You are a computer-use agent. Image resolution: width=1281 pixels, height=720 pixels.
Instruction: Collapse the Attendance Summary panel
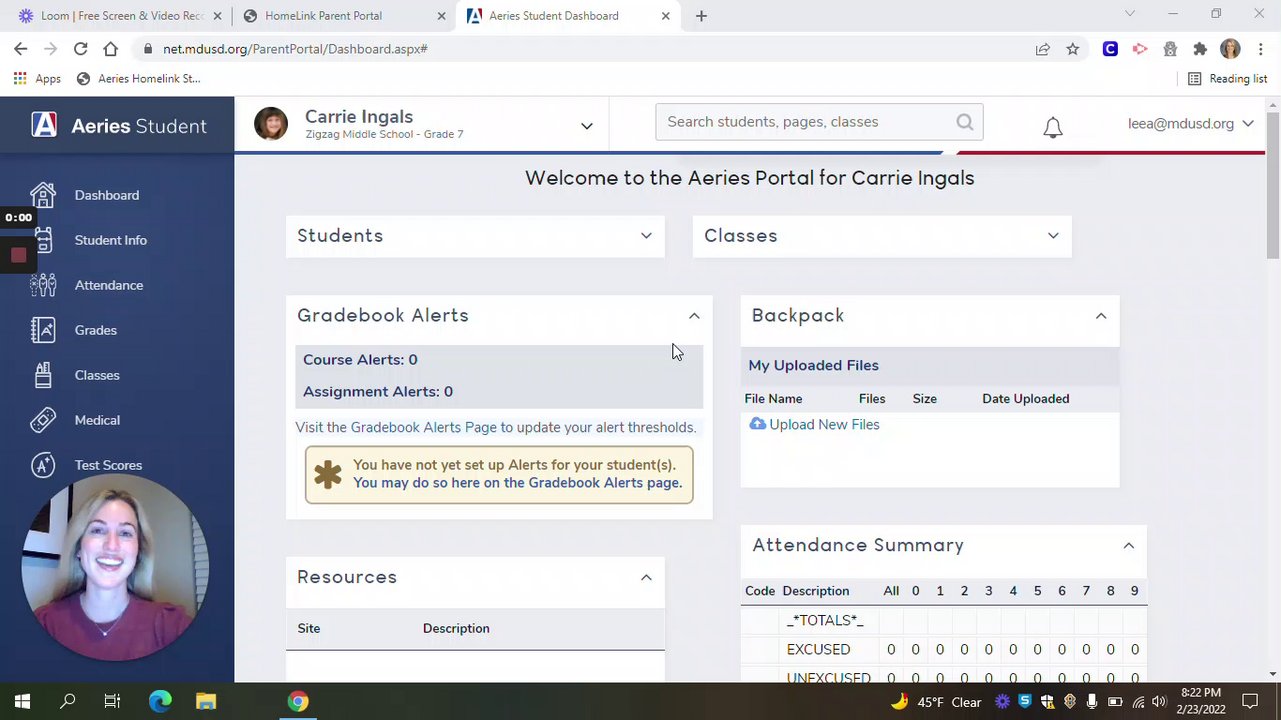click(1129, 546)
